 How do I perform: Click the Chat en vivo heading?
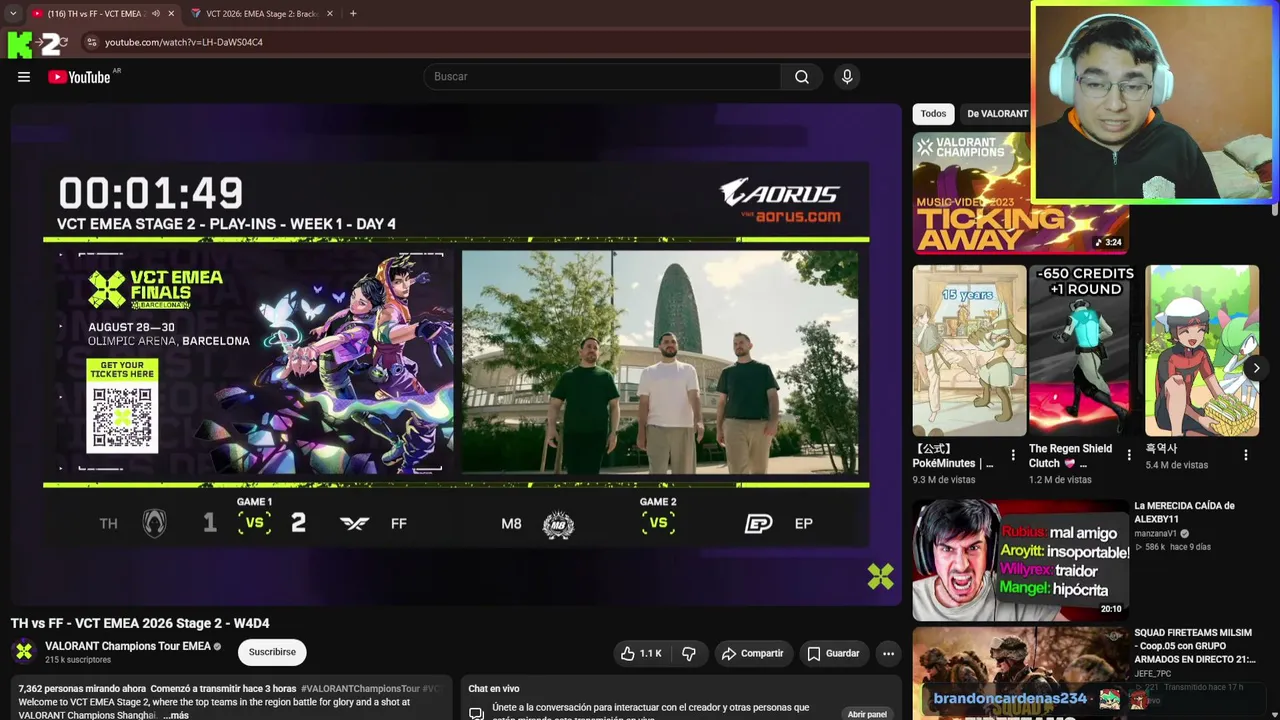click(x=494, y=689)
